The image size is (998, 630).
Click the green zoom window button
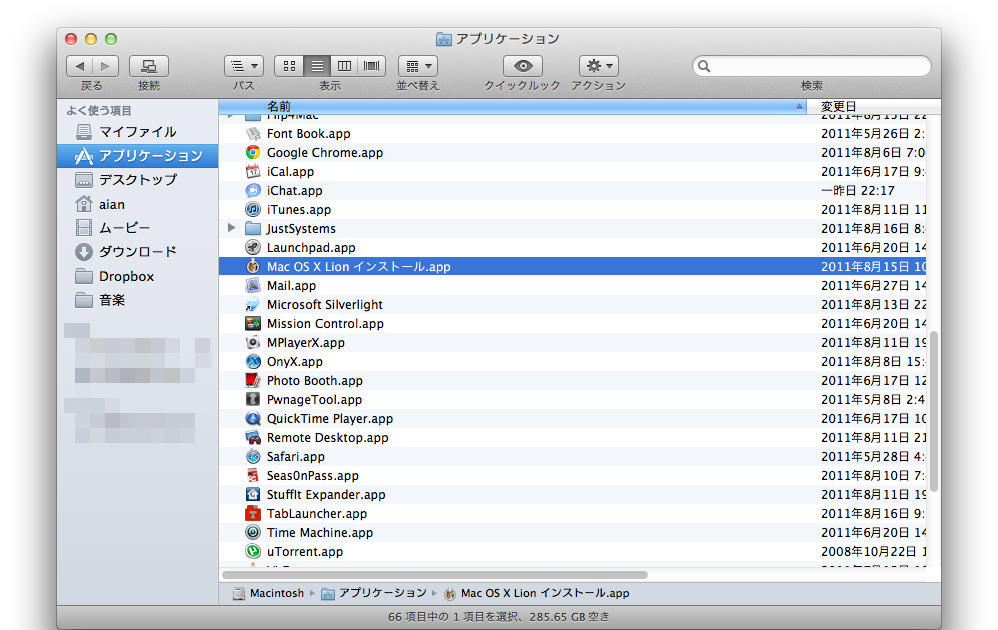pos(111,39)
